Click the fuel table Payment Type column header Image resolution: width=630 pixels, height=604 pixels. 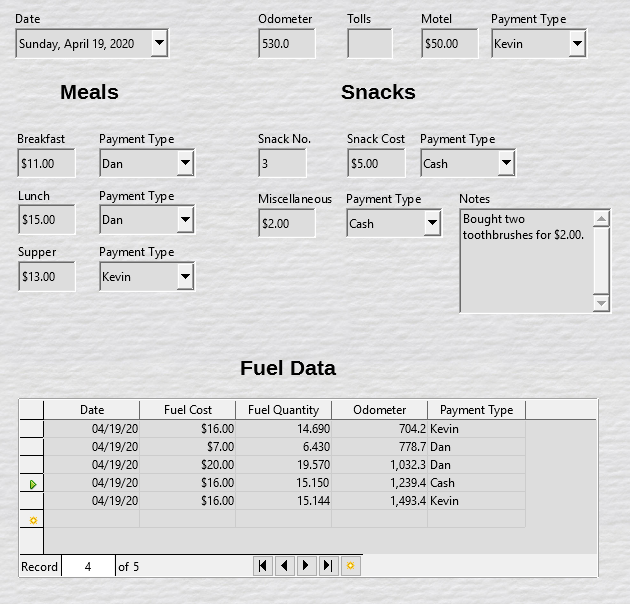(x=477, y=410)
